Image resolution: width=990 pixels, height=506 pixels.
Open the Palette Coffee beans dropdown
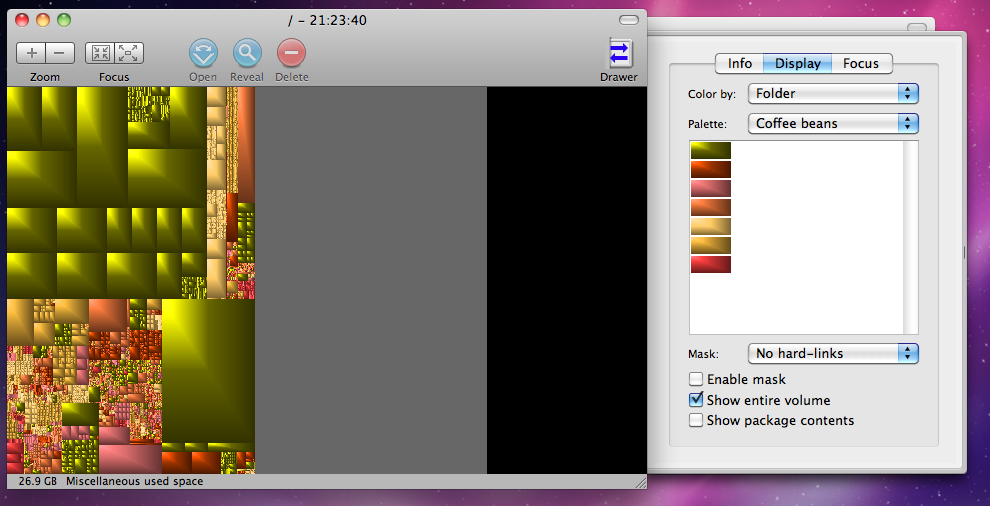tap(833, 123)
